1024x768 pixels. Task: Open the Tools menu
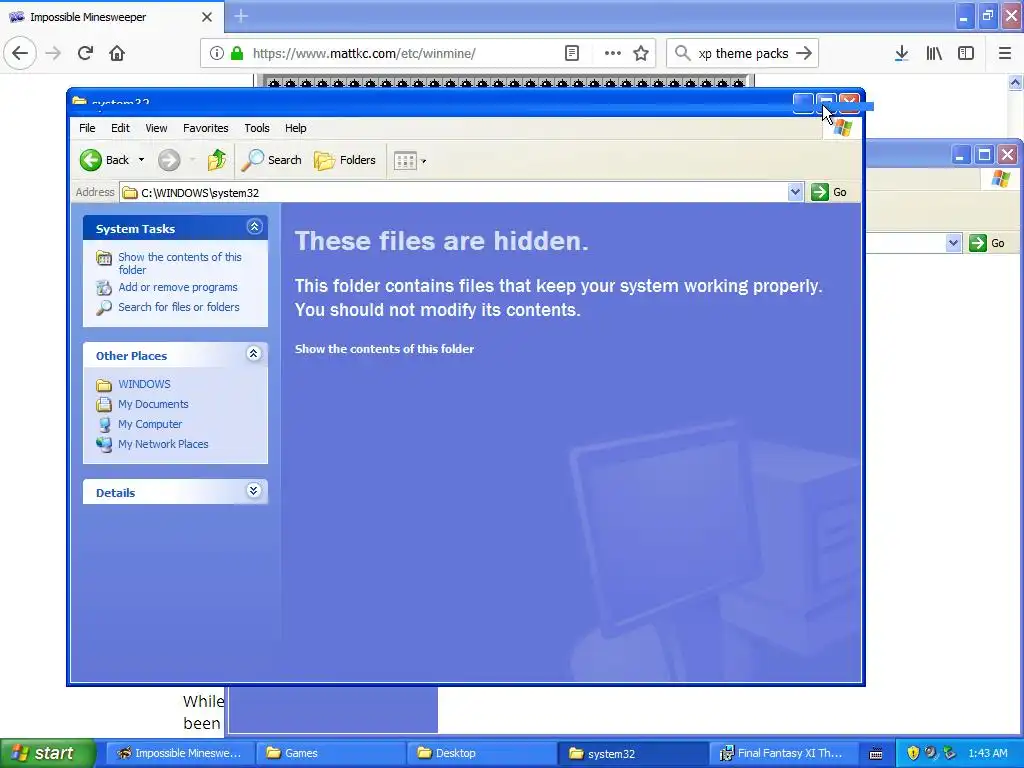tap(257, 128)
